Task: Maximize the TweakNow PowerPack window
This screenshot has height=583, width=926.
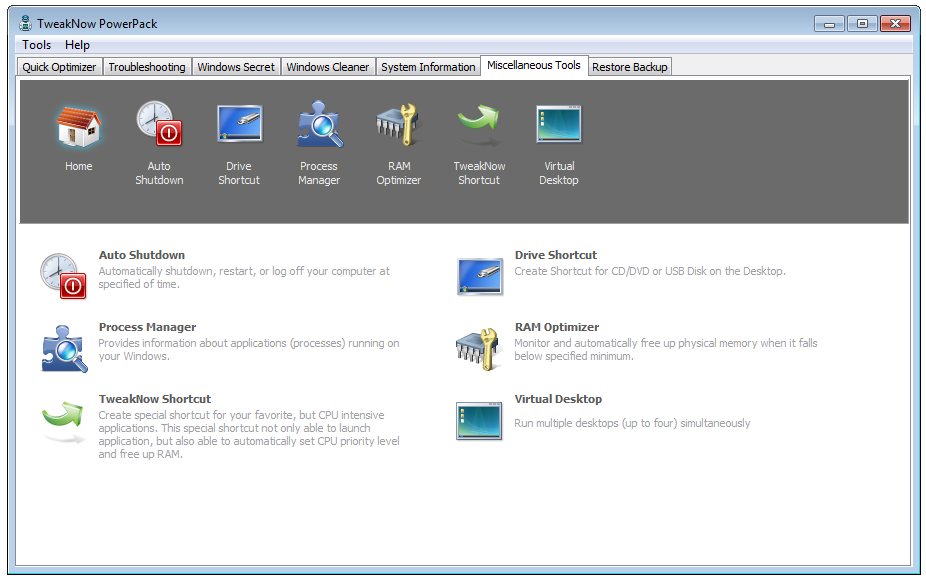Action: (x=862, y=24)
